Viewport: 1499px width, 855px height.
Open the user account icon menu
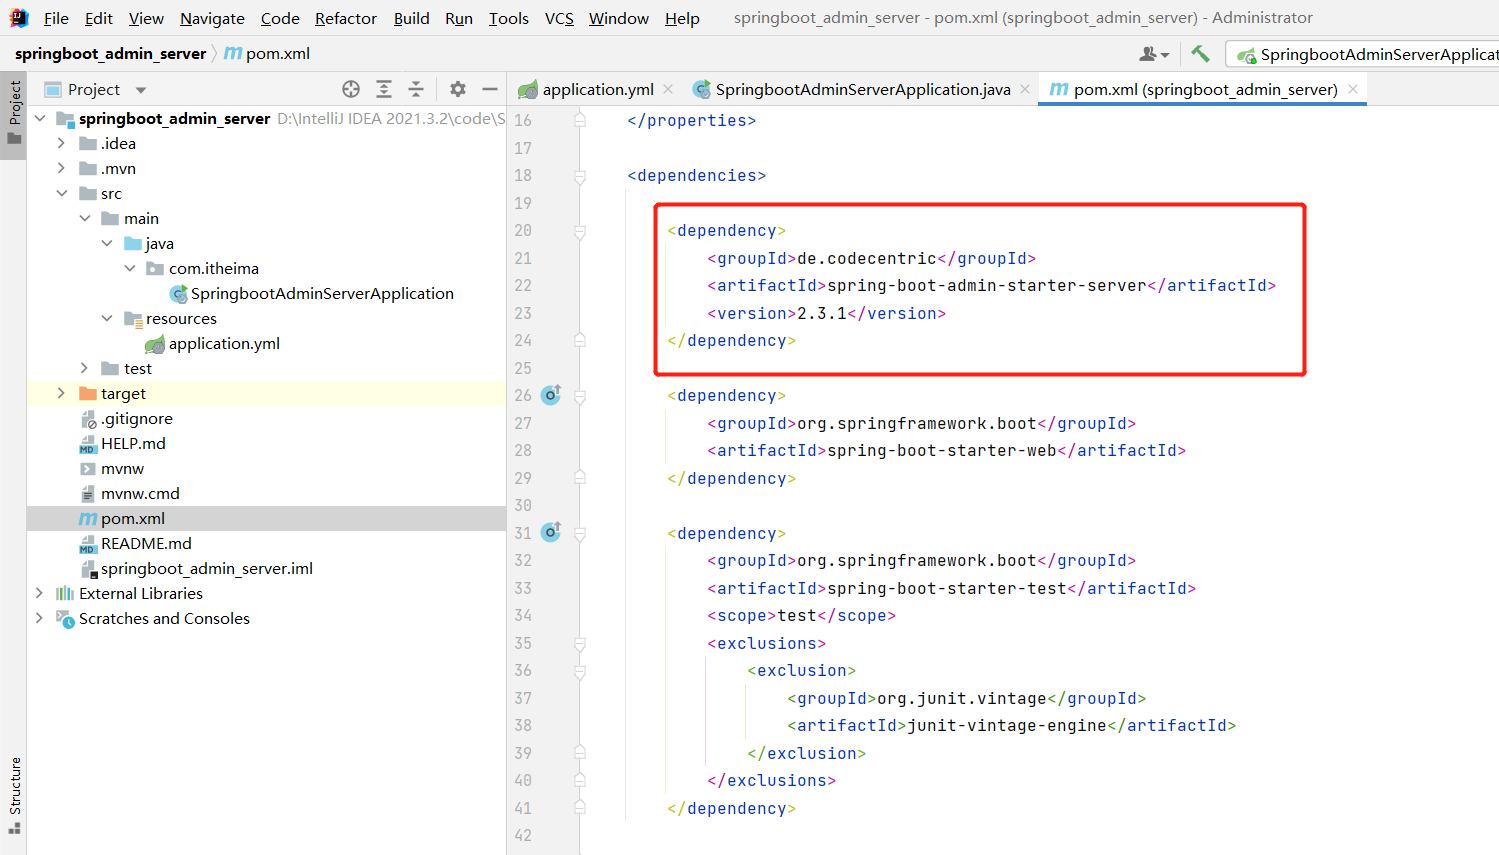[1154, 54]
